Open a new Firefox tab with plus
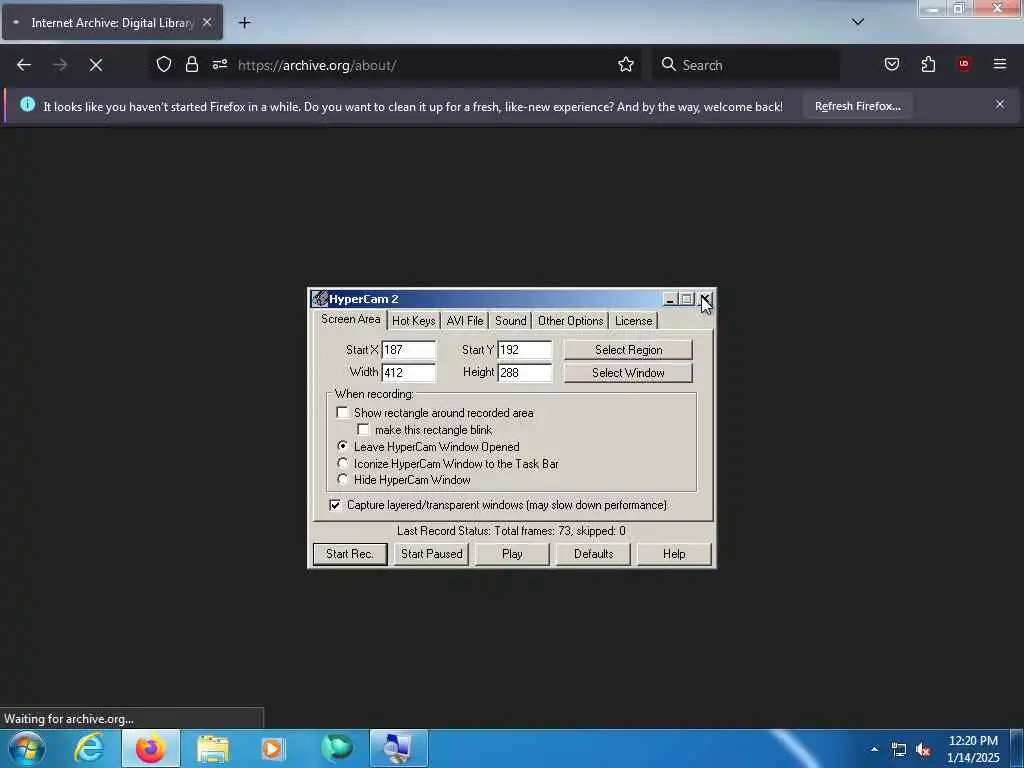Image resolution: width=1024 pixels, height=768 pixels. (244, 23)
